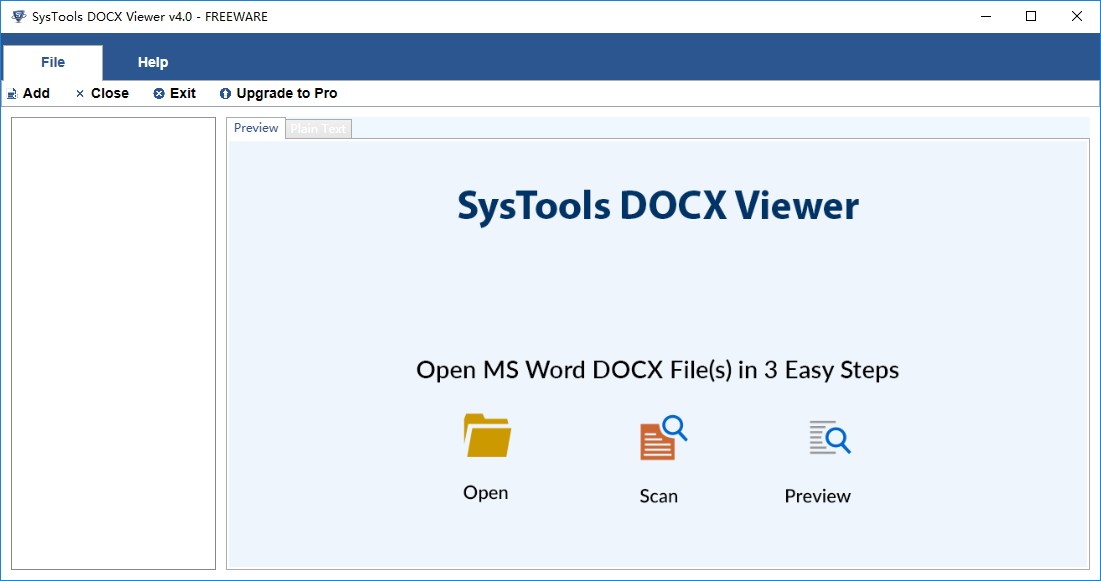Click the SysTools DOCX Viewer heading

coord(658,206)
